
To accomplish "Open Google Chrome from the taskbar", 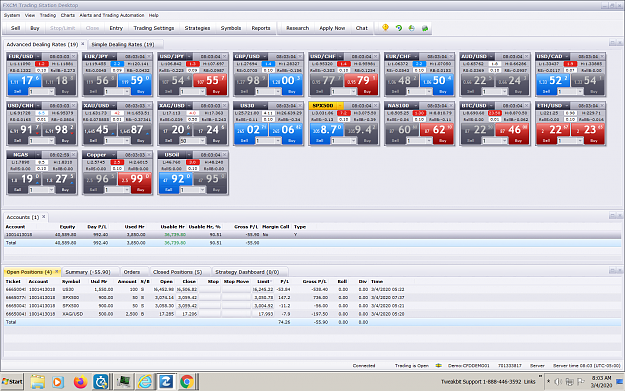I will click(186, 382).
